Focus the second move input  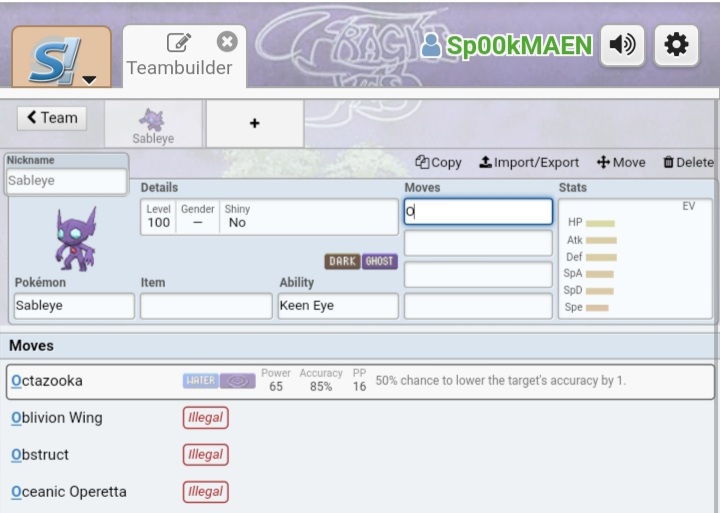[478, 243]
